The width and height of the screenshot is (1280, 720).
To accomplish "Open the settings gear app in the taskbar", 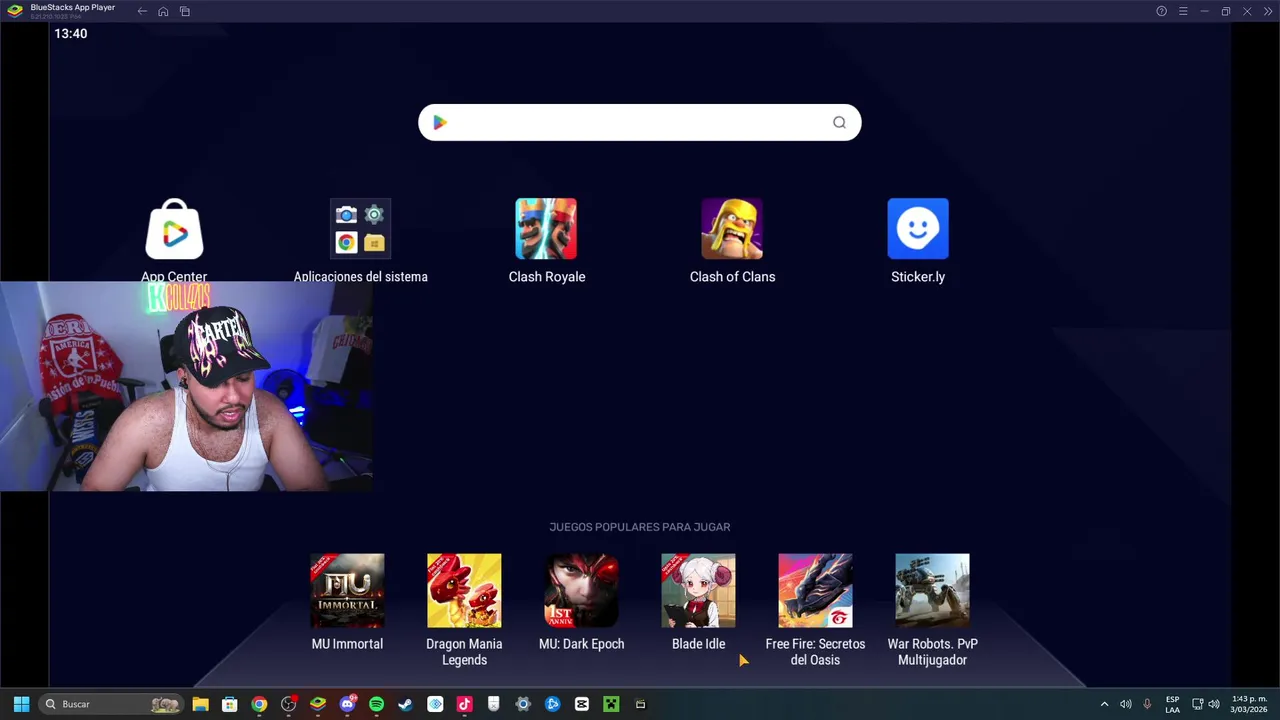I will pyautogui.click(x=523, y=704).
